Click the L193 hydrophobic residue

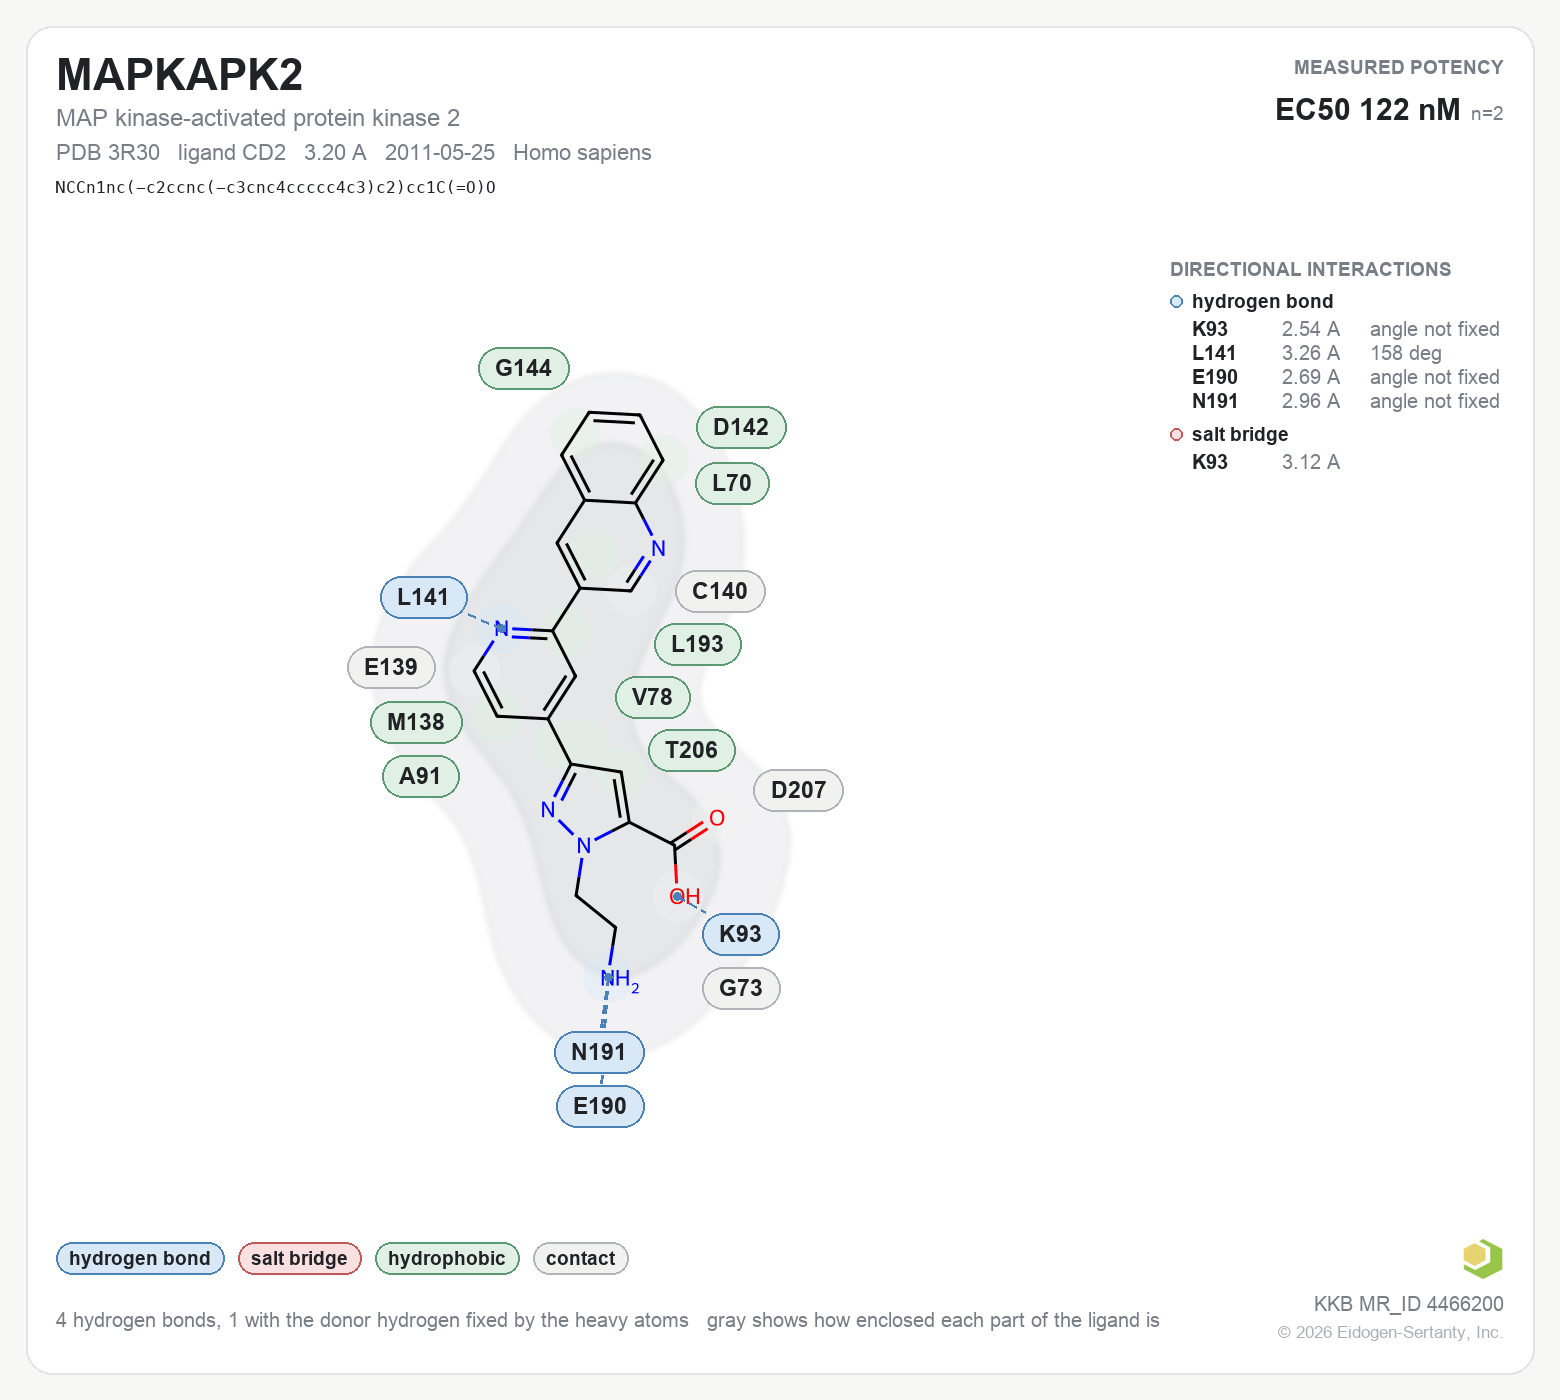(x=698, y=644)
